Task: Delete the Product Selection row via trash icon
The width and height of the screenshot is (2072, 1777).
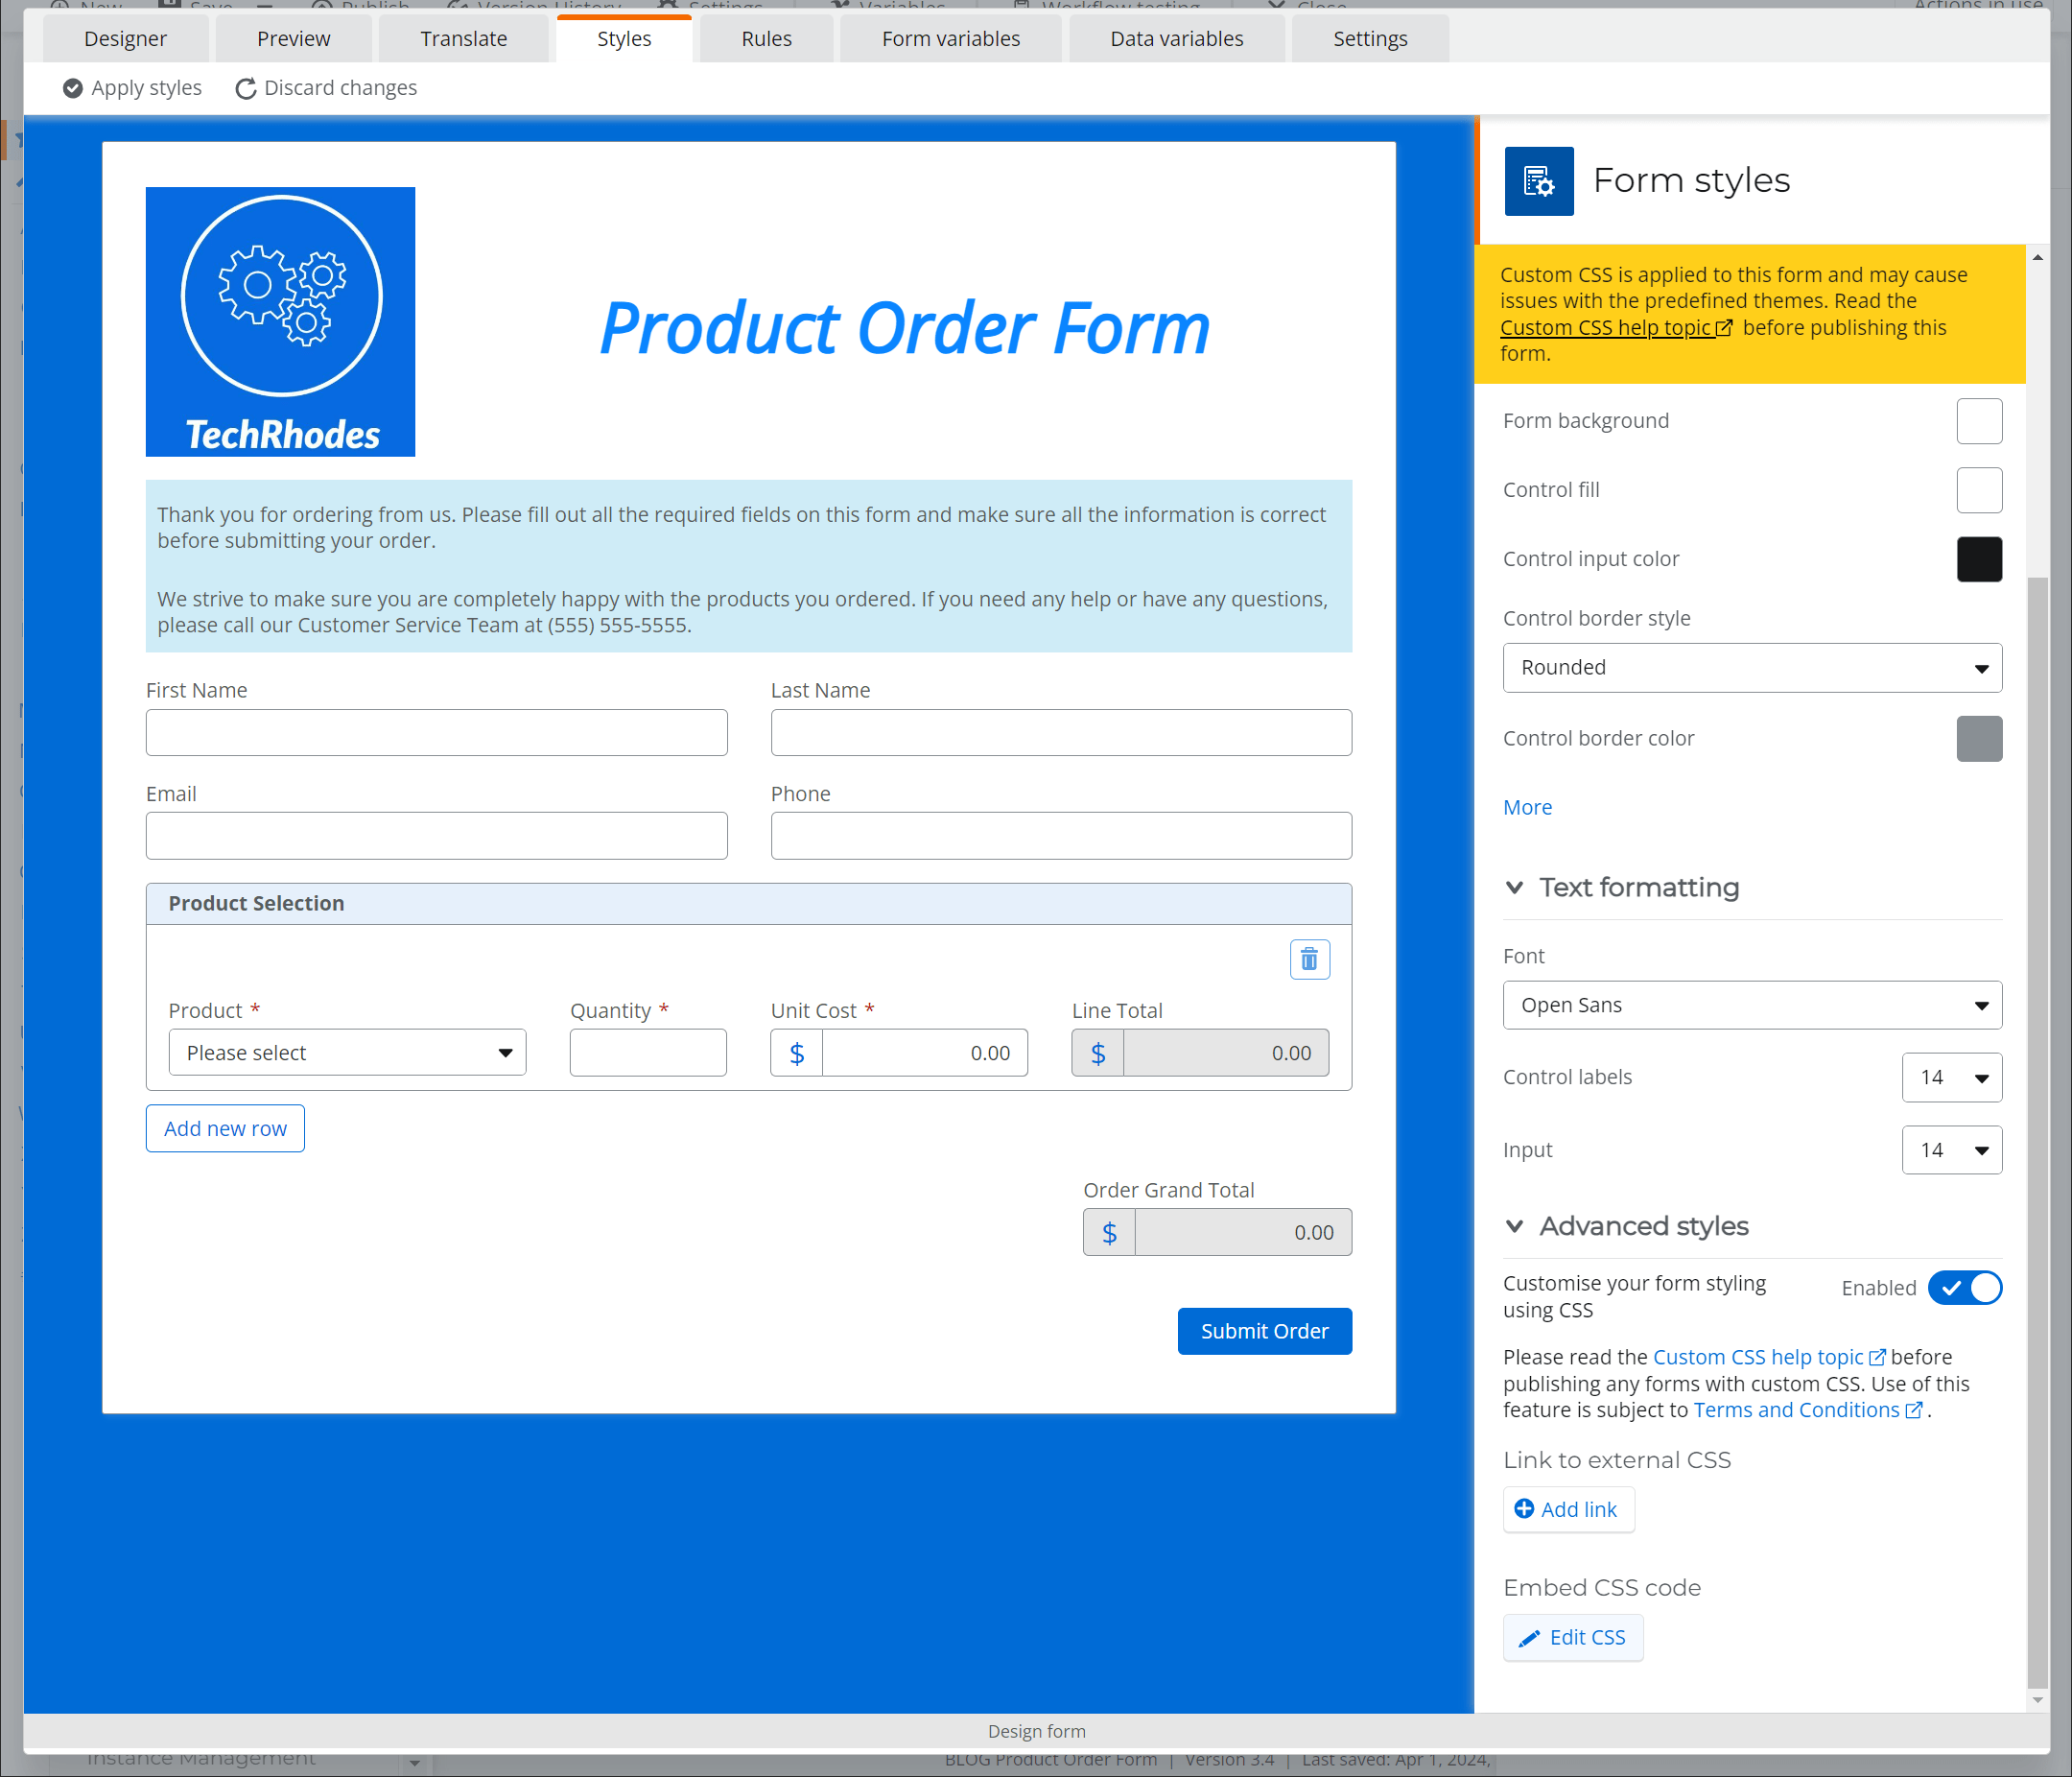Action: click(1310, 959)
